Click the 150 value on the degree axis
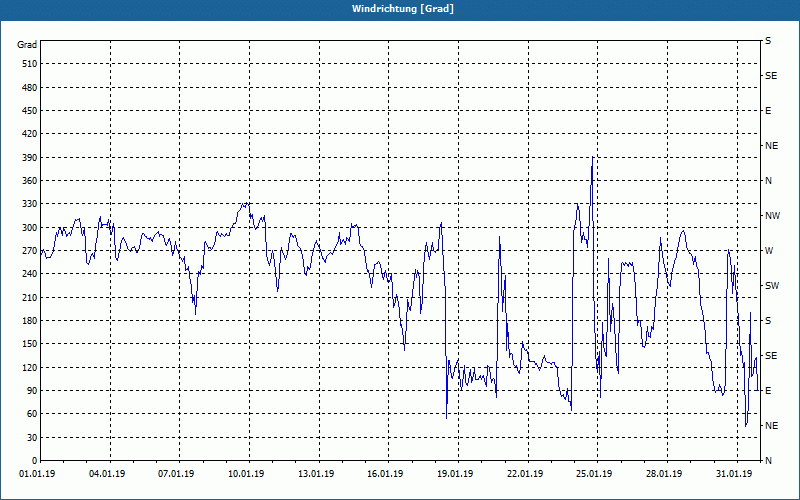The width and height of the screenshot is (800, 500). click(30, 344)
